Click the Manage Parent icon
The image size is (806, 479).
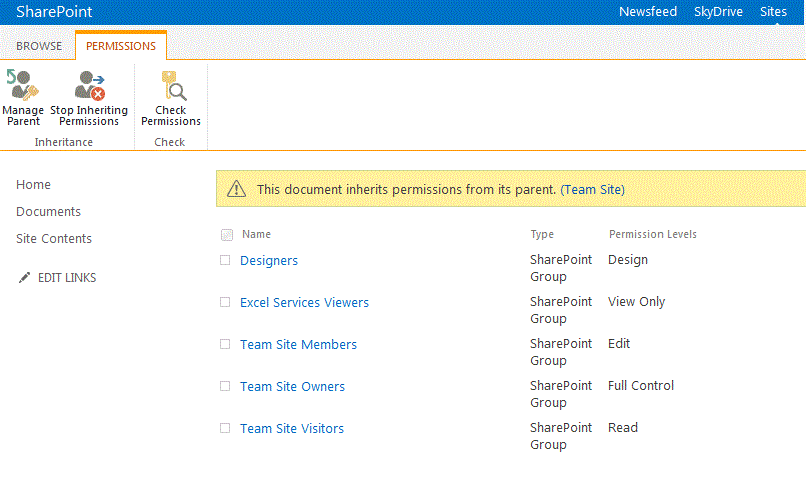point(22,85)
